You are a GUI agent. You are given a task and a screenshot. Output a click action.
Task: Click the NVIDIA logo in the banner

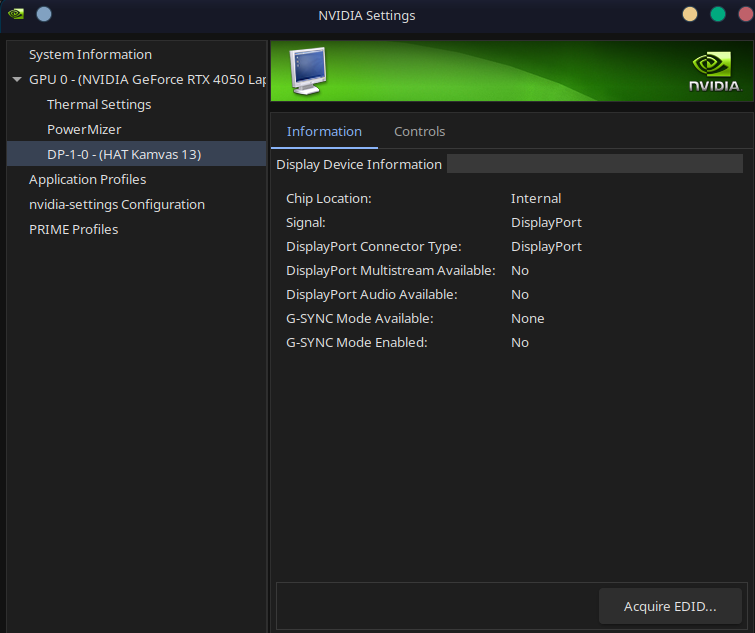pos(714,72)
